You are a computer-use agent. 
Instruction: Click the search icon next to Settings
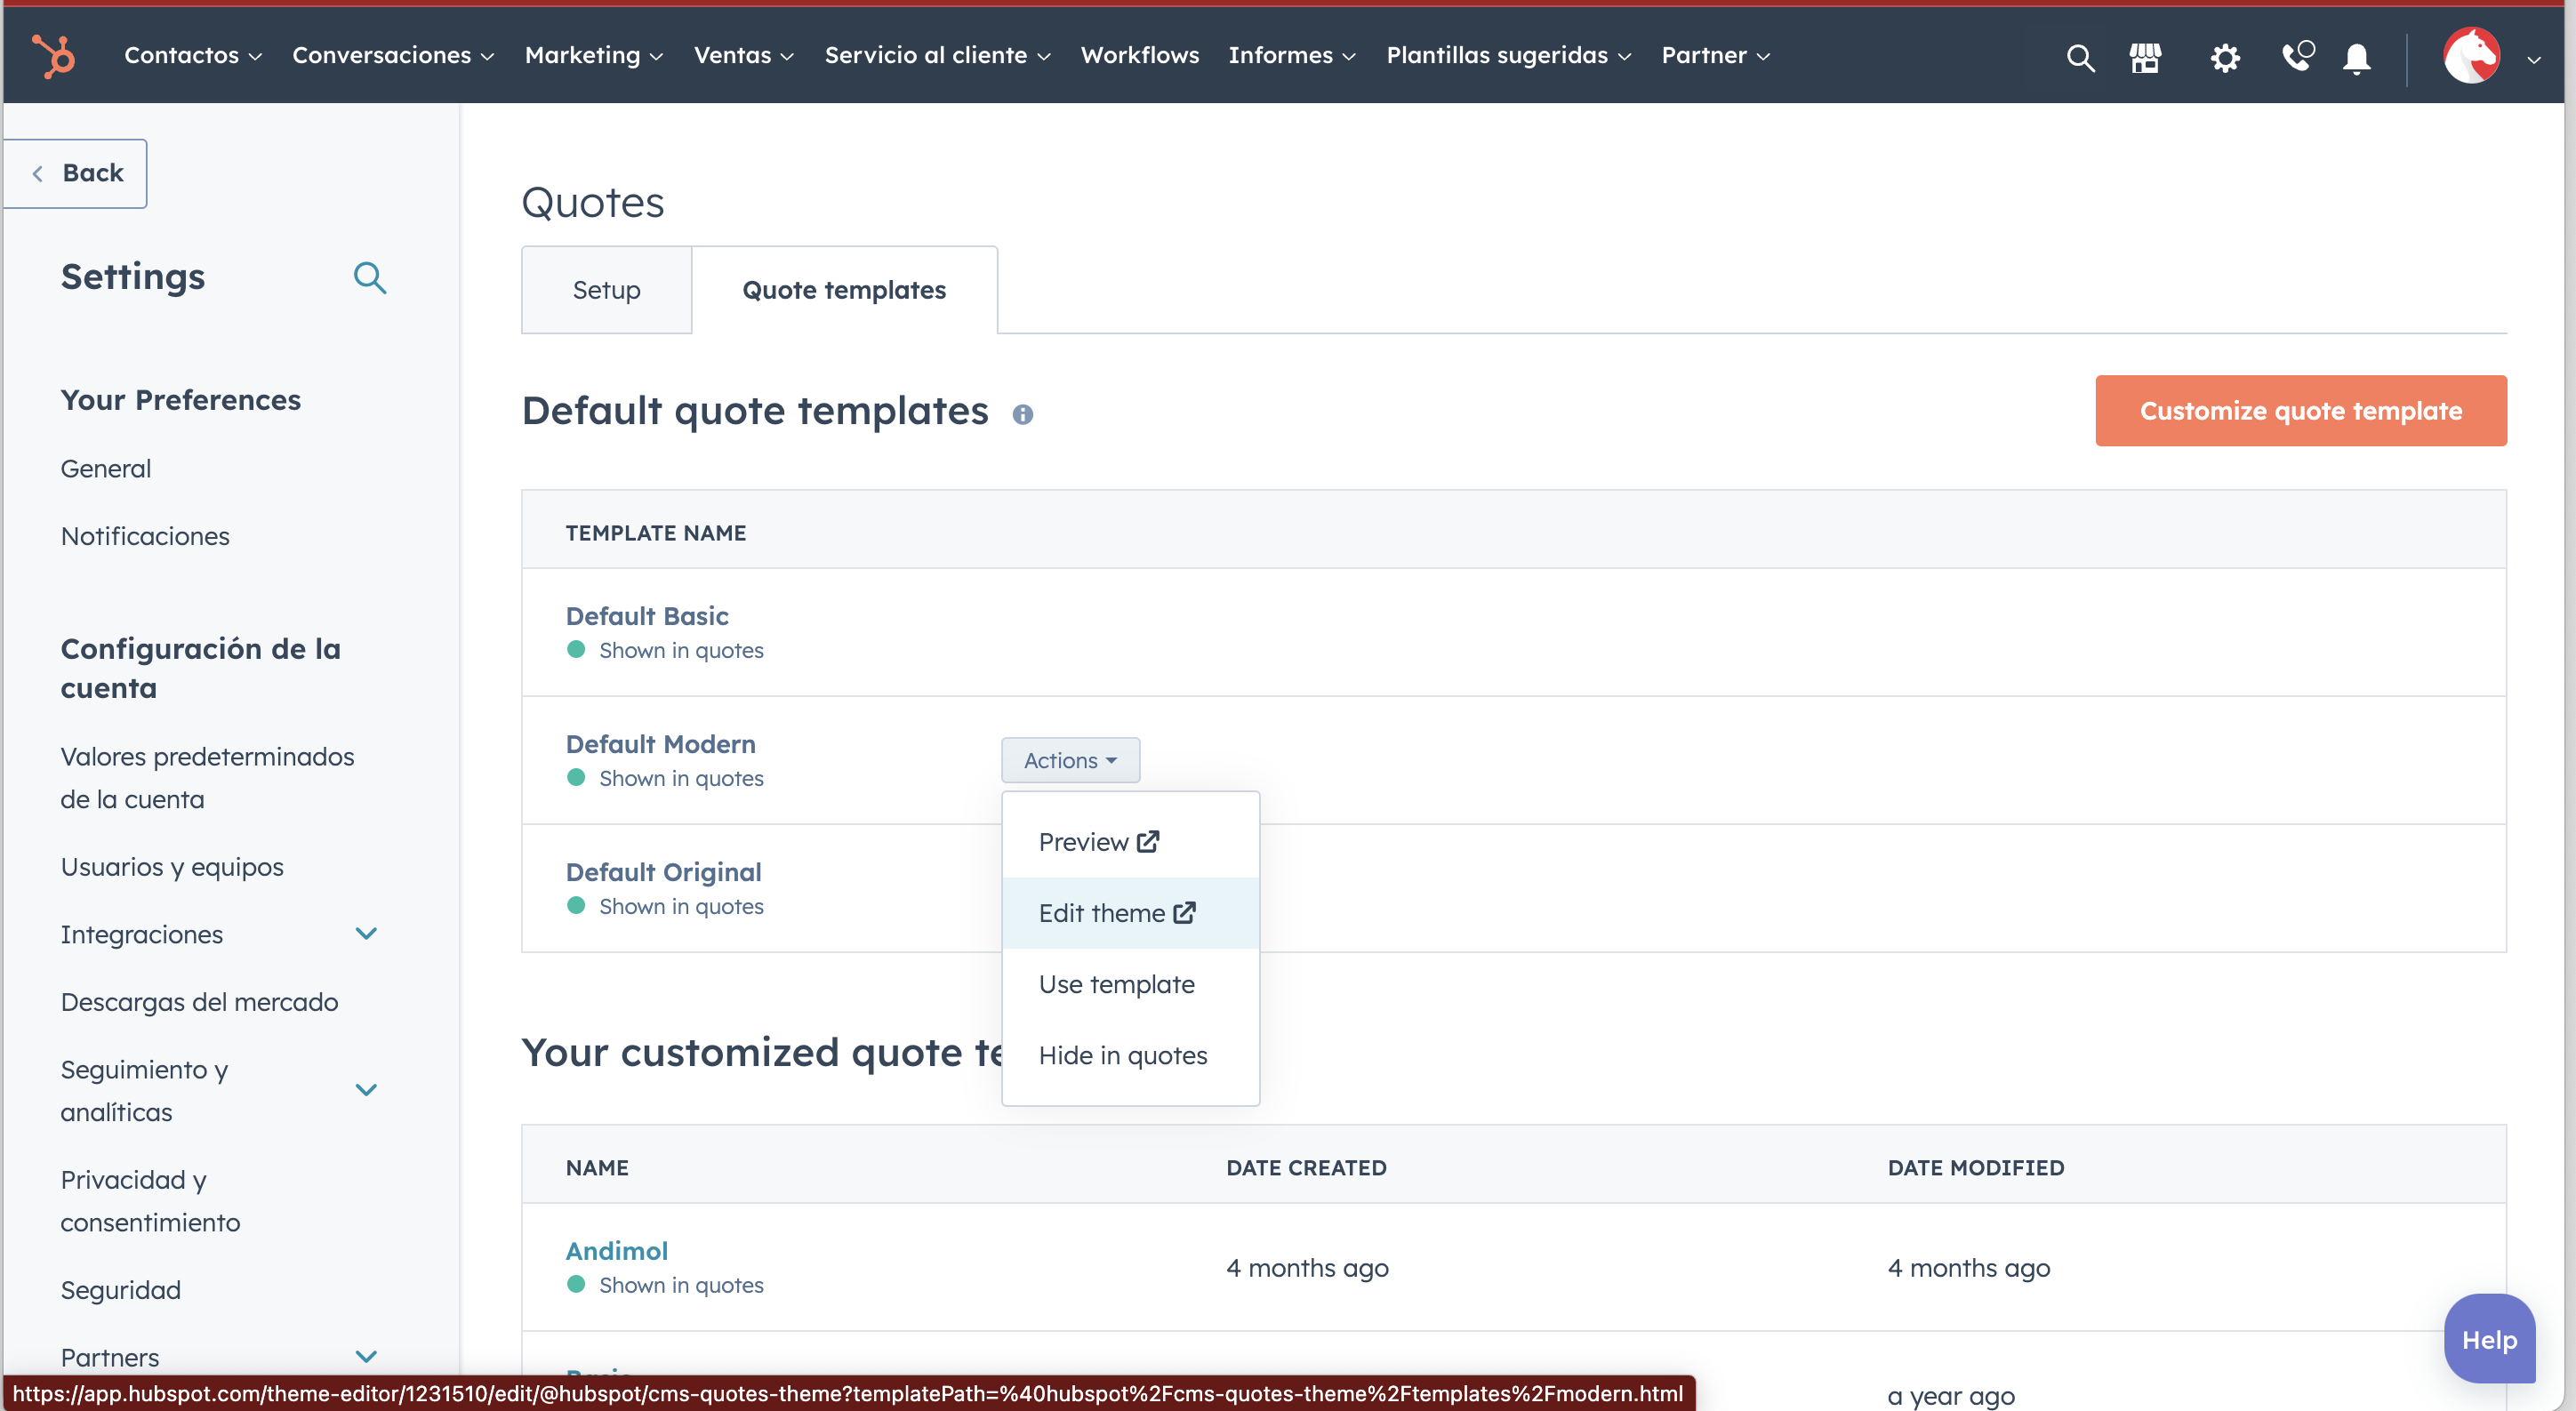370,278
